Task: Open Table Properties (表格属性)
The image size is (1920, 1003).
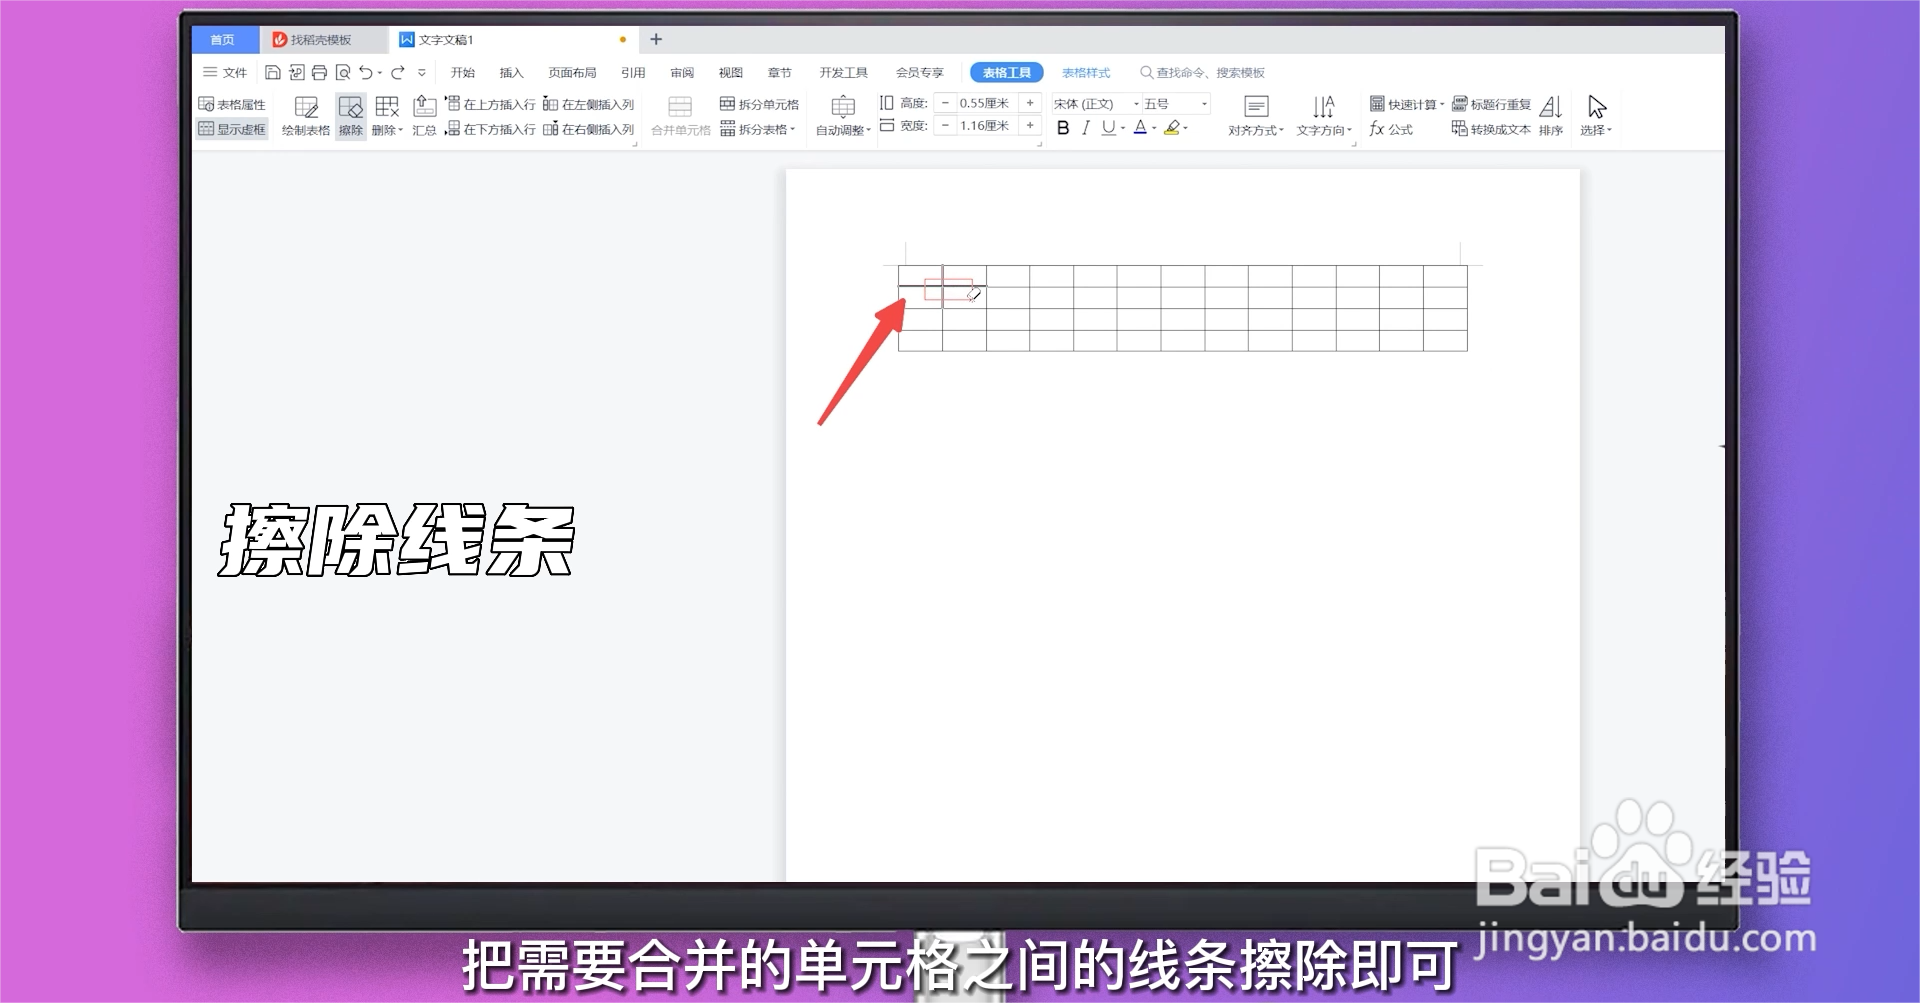Action: click(232, 104)
